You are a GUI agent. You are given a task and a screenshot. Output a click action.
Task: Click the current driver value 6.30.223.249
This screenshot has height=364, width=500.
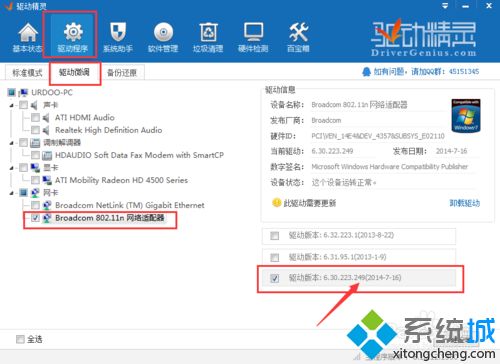pos(332,151)
